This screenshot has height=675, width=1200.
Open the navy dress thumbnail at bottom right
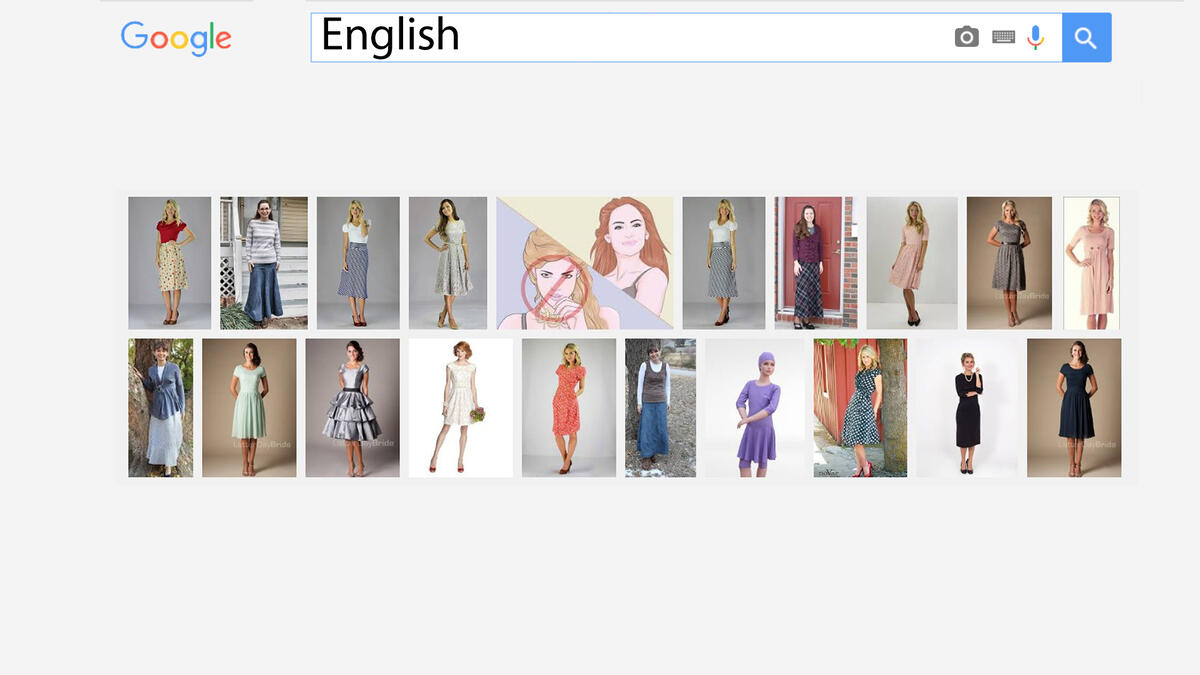(x=1074, y=407)
